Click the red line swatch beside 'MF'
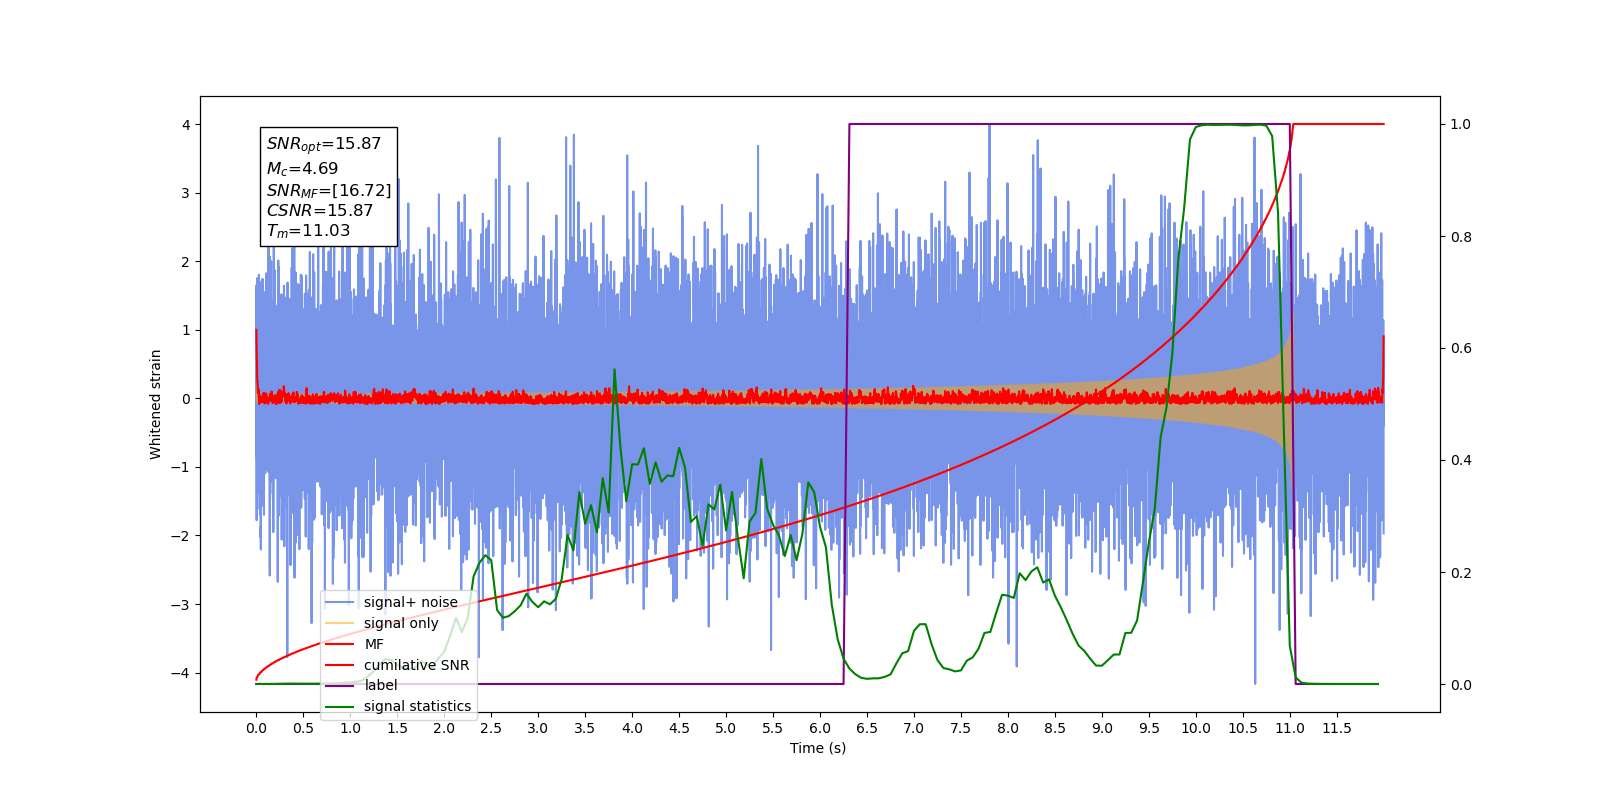This screenshot has width=1600, height=800. (x=340, y=644)
